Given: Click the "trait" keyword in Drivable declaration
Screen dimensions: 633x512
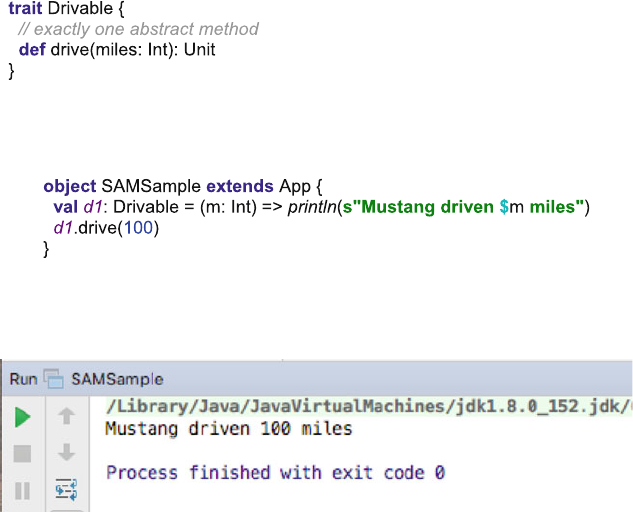Looking at the screenshot, I should pyautogui.click(x=25, y=8).
